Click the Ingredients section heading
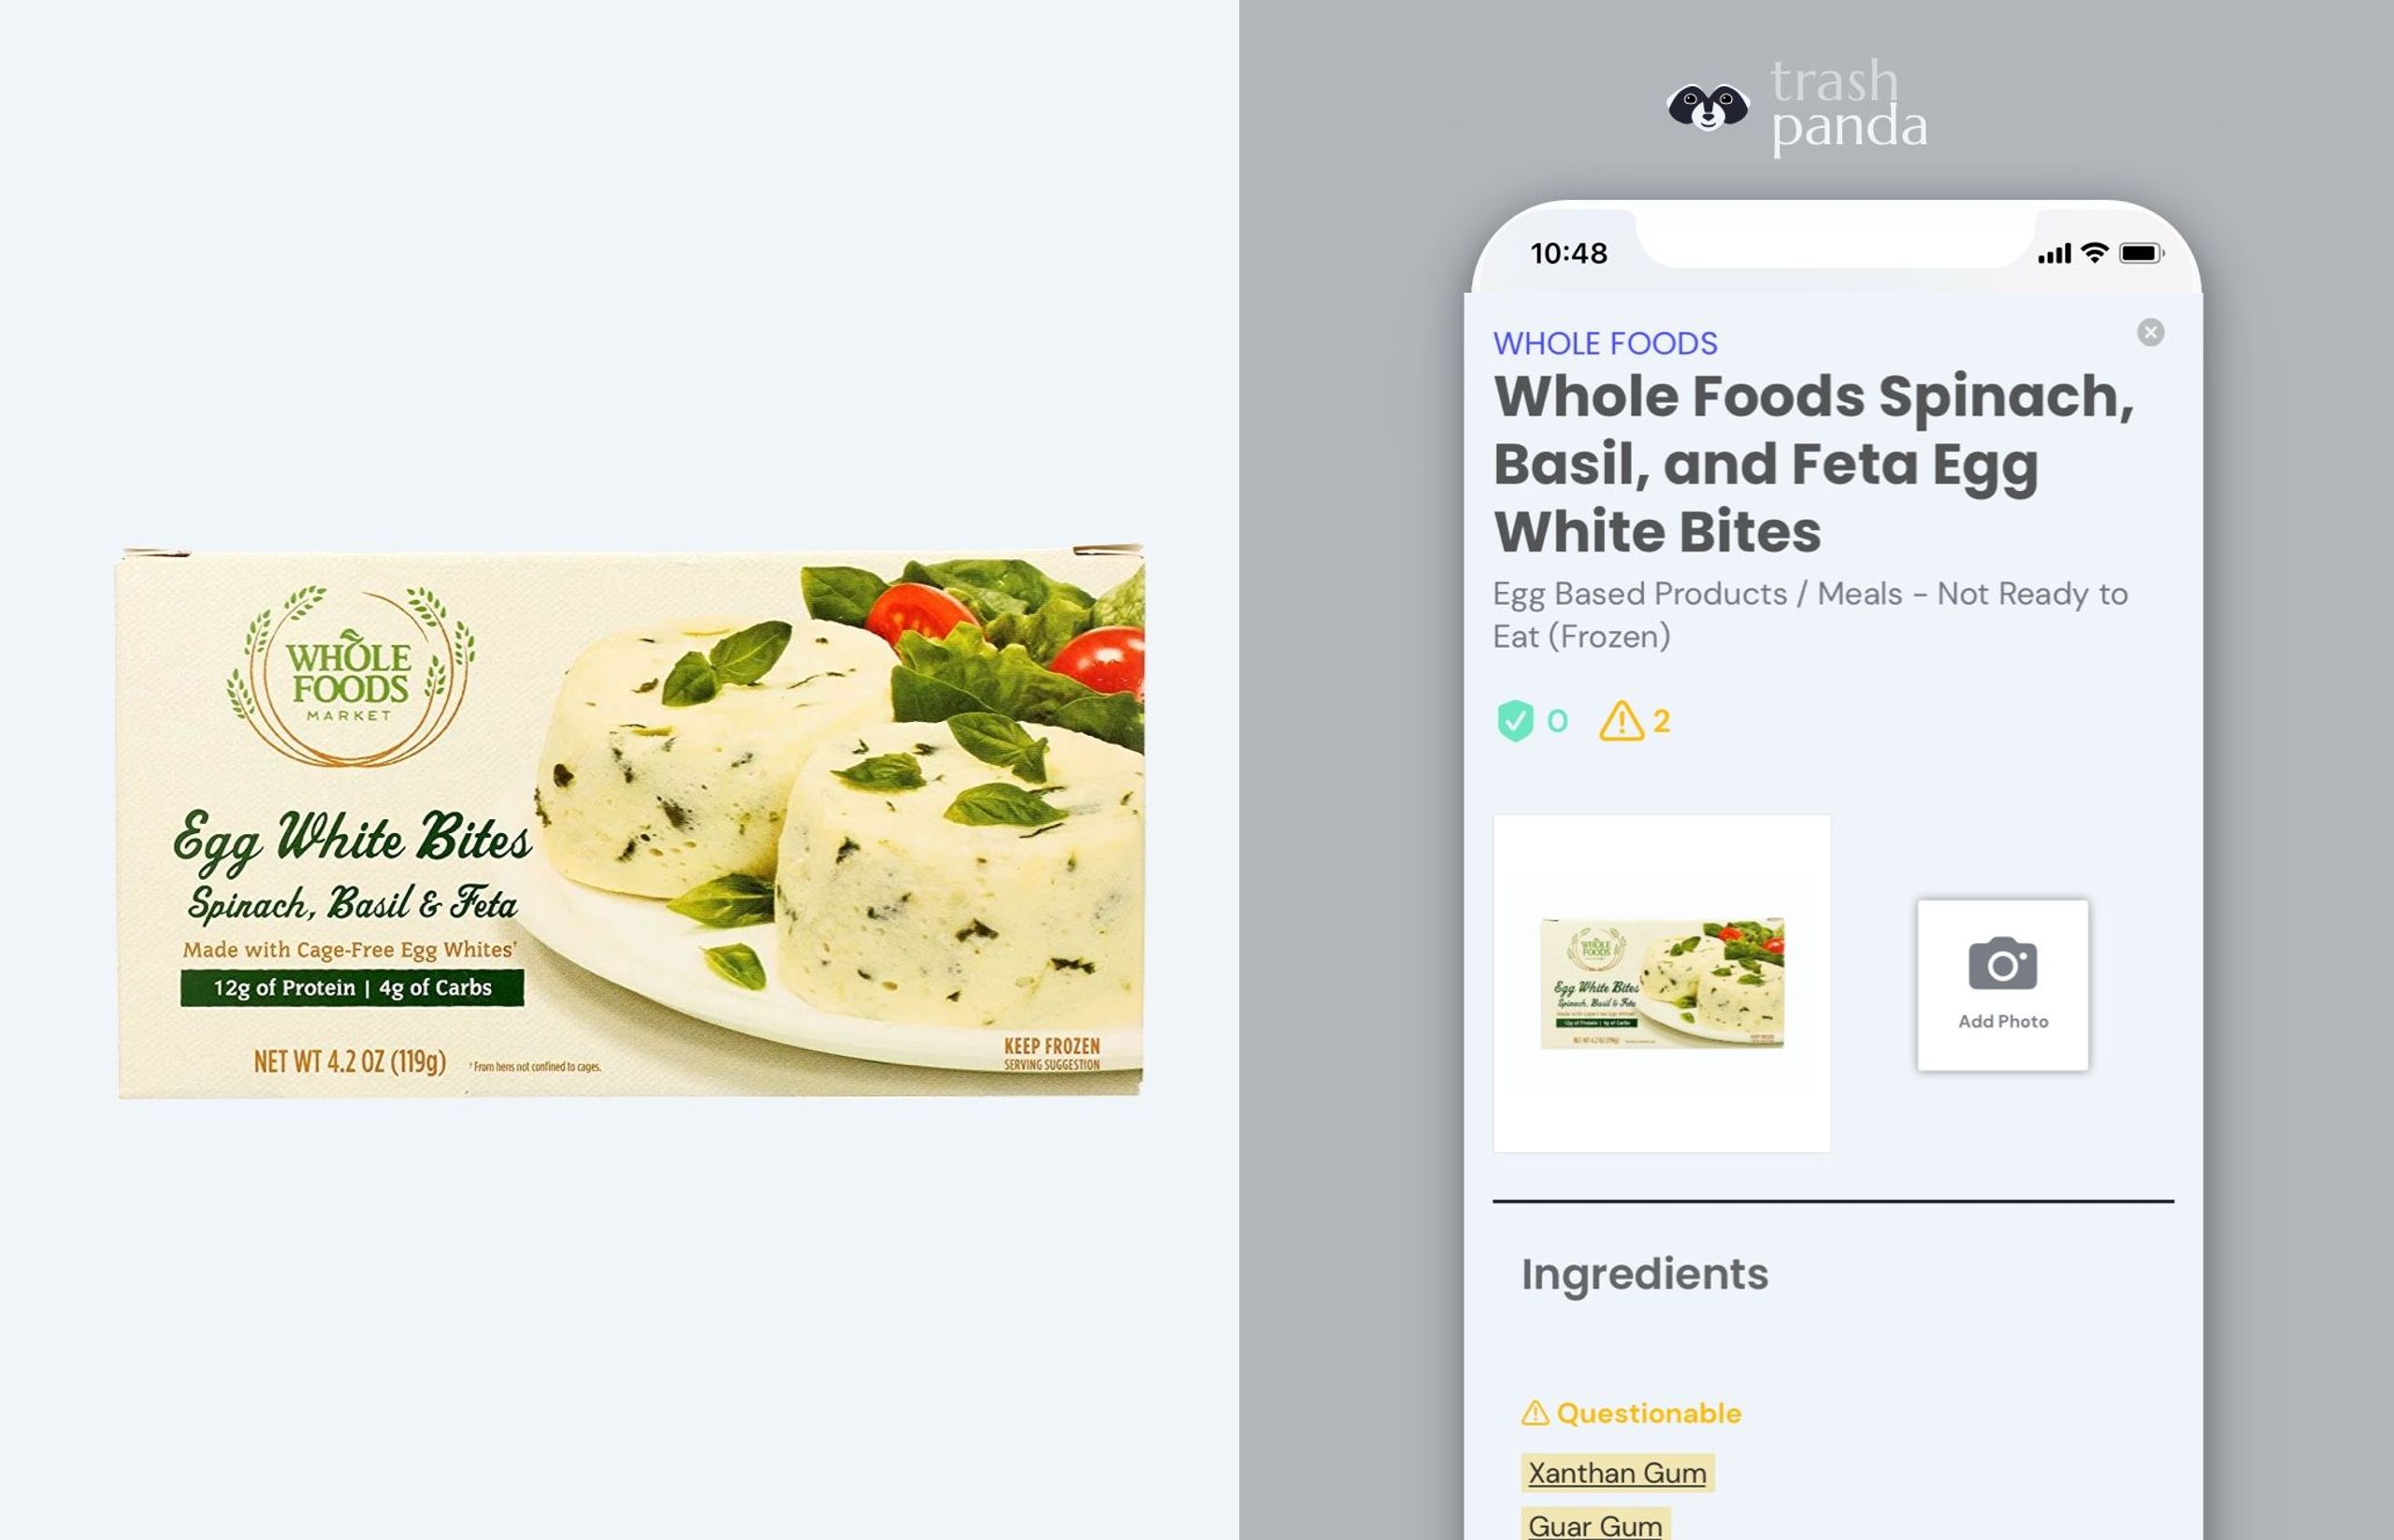The height and width of the screenshot is (1540, 2394). (1644, 1274)
